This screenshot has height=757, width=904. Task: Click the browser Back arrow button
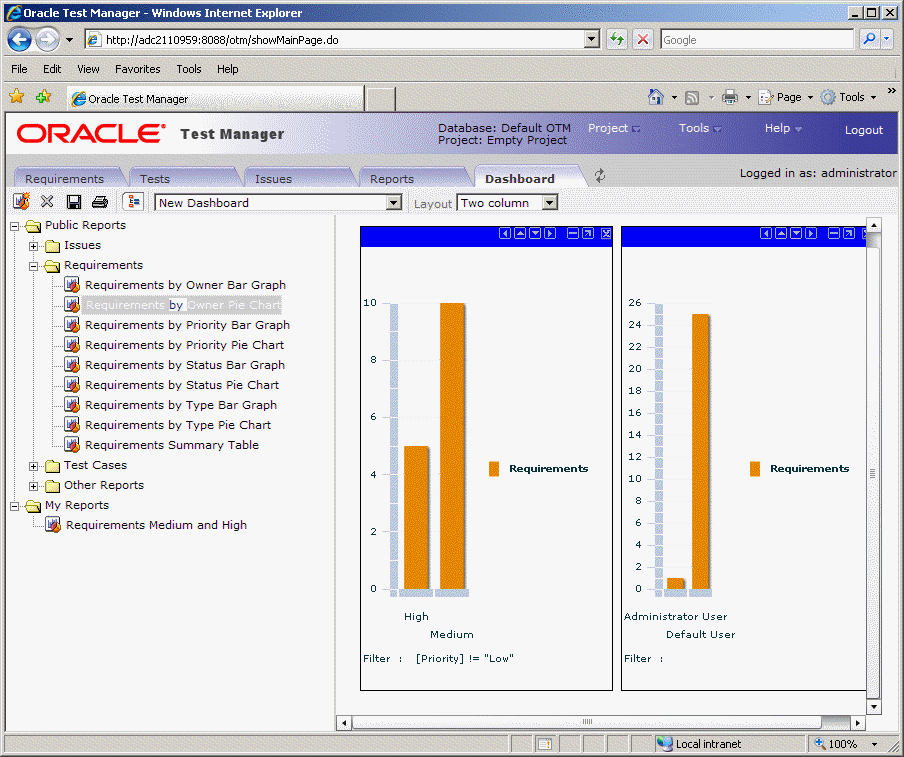click(x=20, y=40)
